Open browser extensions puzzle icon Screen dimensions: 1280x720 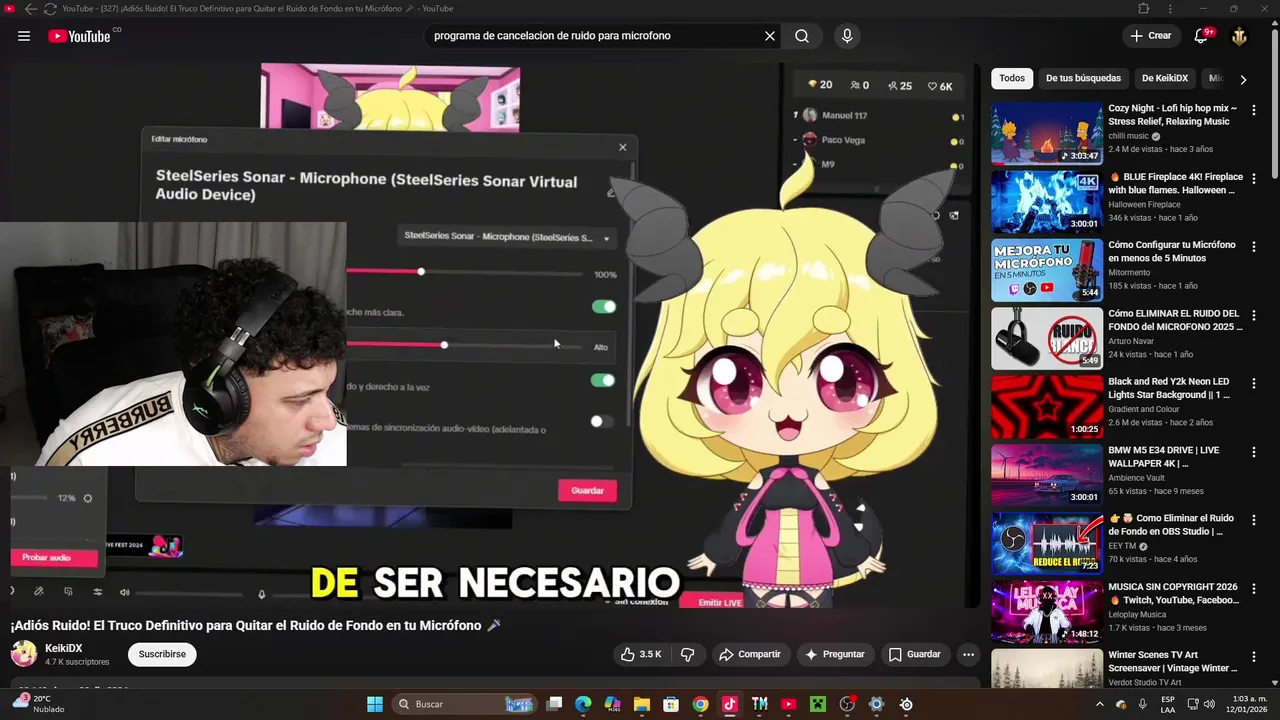(x=1144, y=9)
